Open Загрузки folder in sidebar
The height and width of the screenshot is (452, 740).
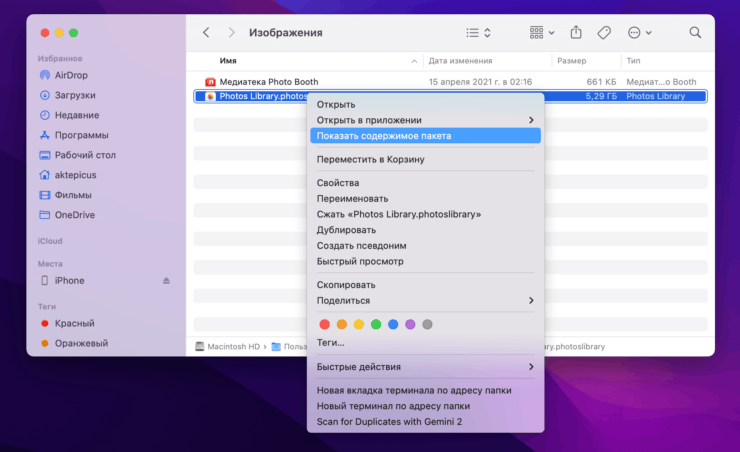coord(75,95)
